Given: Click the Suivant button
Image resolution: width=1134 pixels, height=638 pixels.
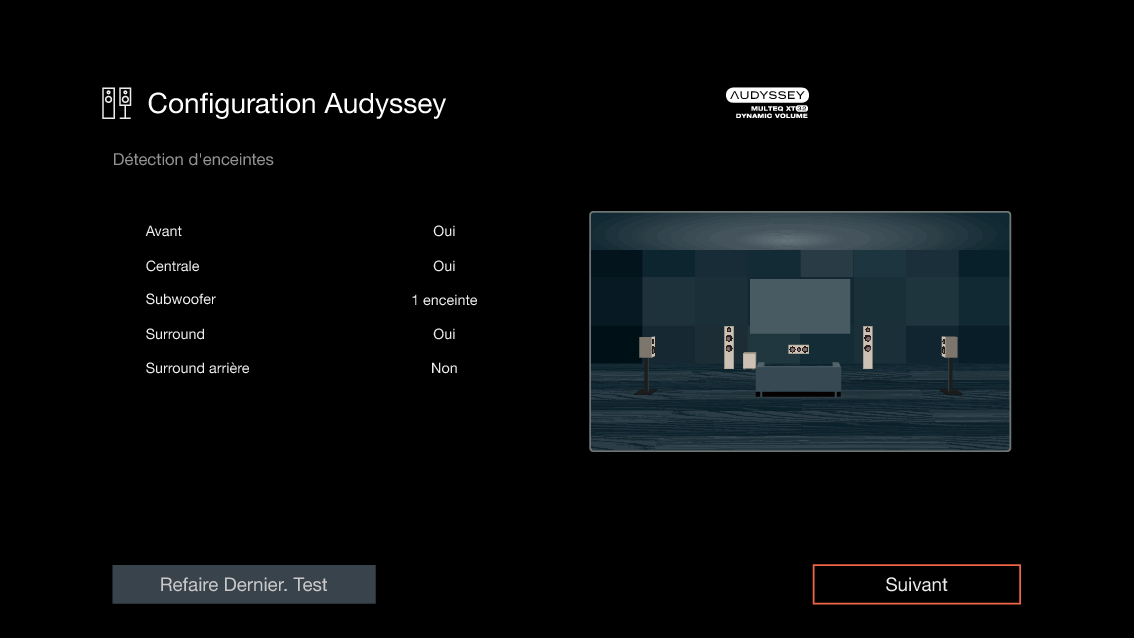Looking at the screenshot, I should 916,584.
